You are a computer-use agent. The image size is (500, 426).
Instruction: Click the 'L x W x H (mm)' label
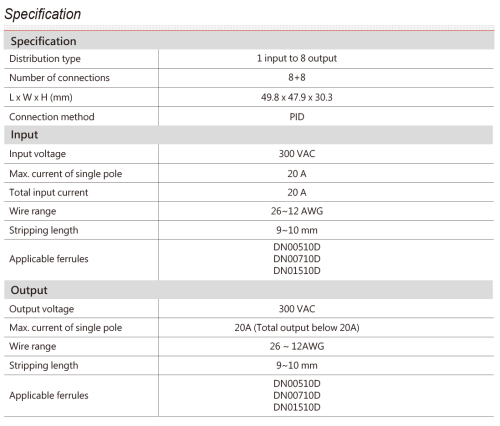point(41,97)
